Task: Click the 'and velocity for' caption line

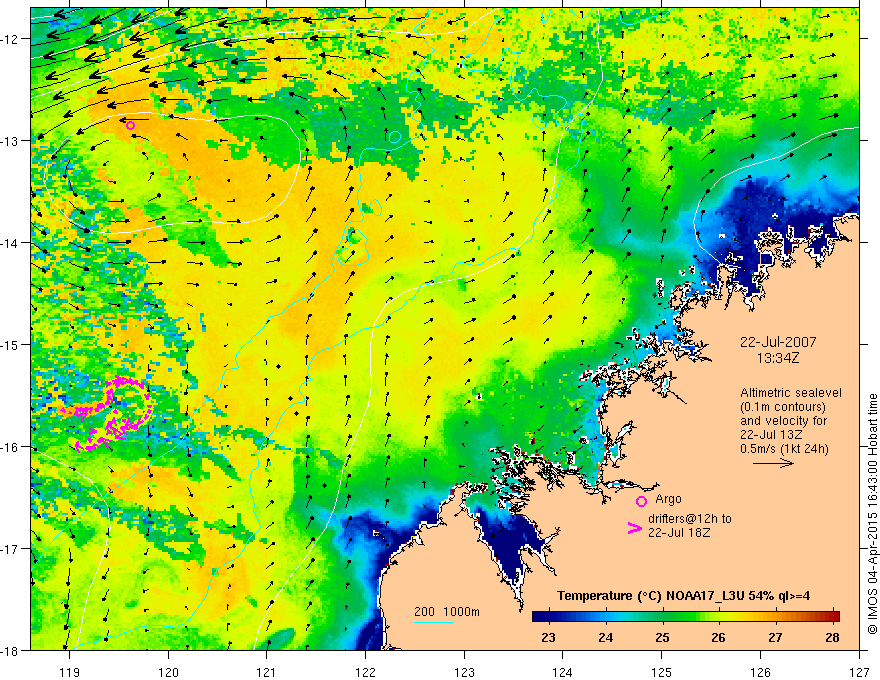Action: coord(783,421)
